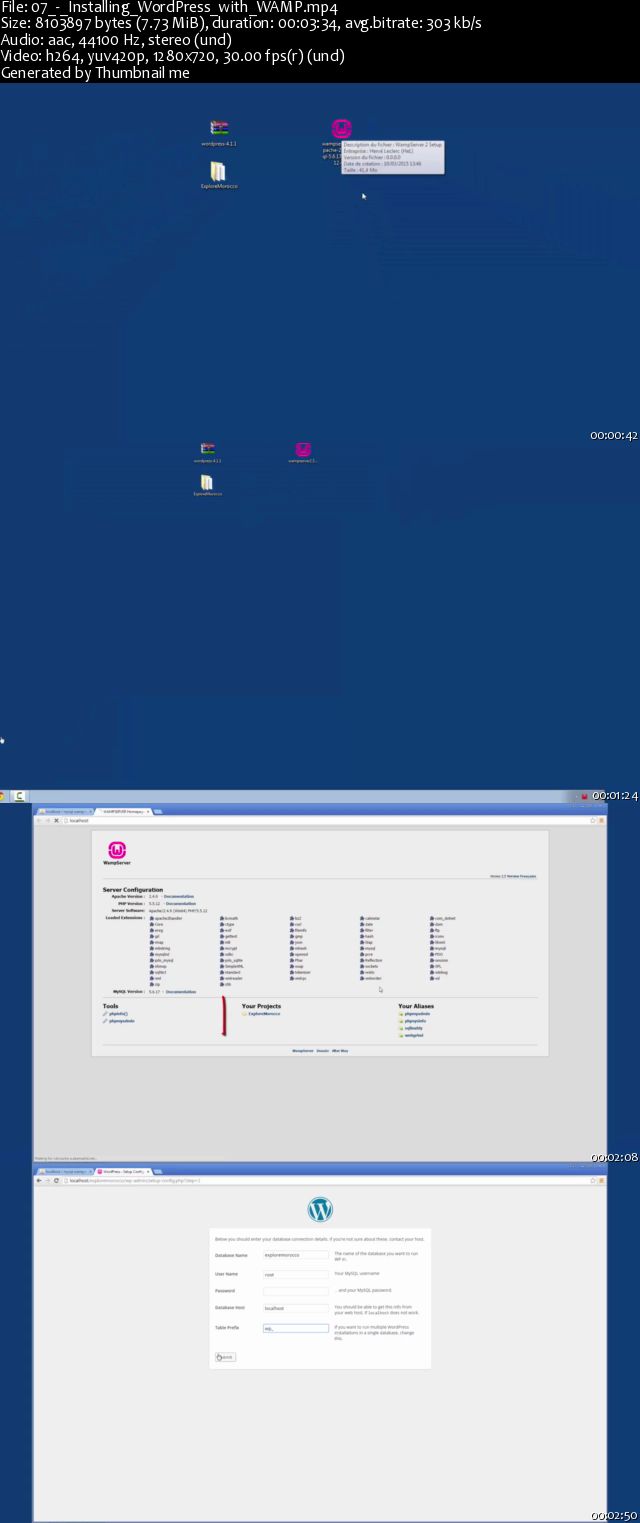Image resolution: width=640 pixels, height=1523 pixels.
Task: Click Donate footer link
Action: click(322, 1051)
